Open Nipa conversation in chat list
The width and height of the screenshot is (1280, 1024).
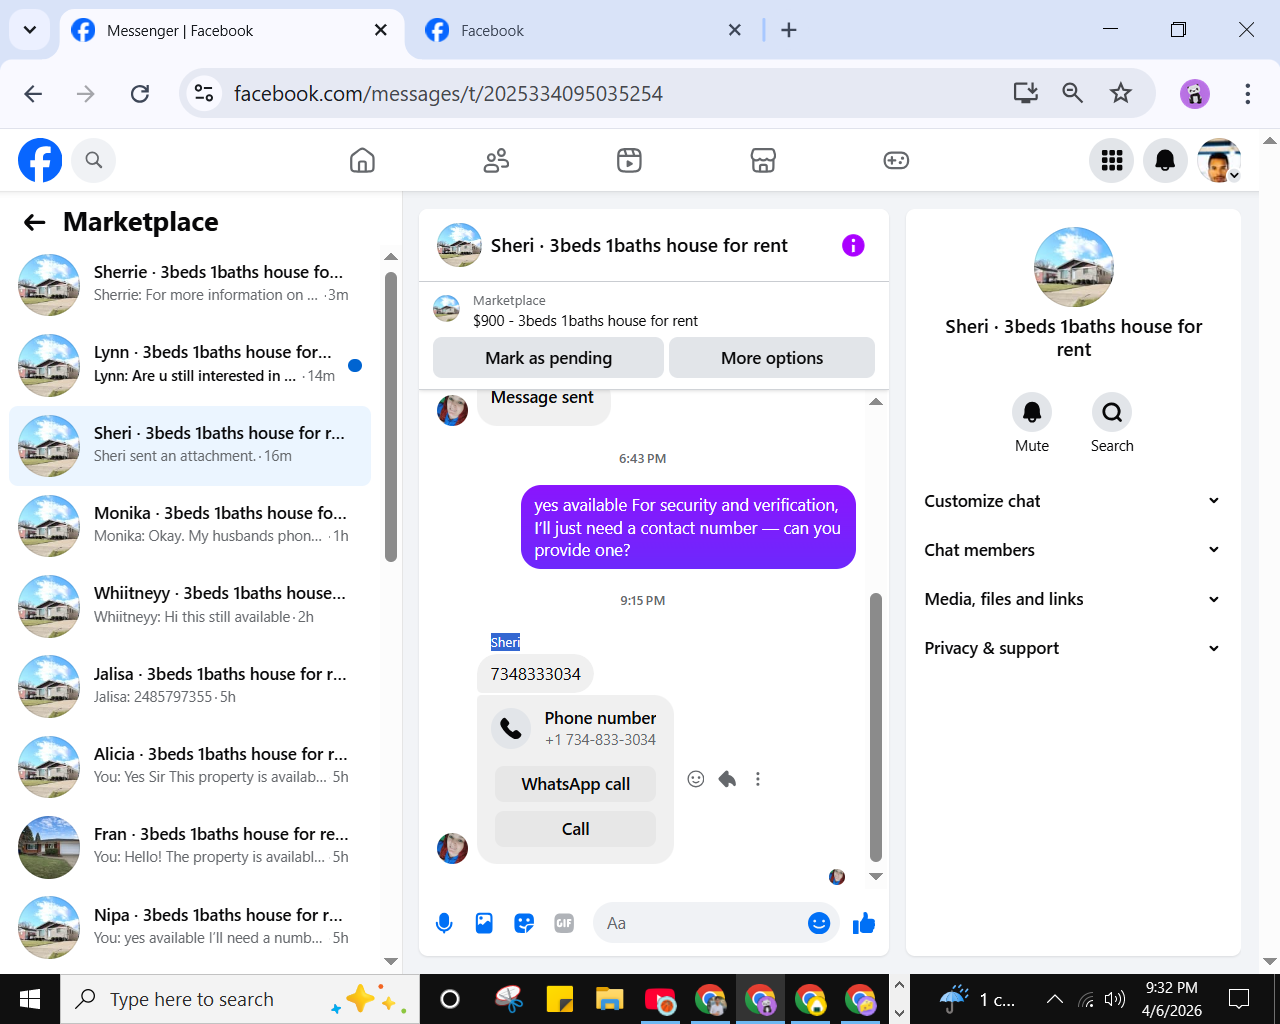pyautogui.click(x=190, y=927)
